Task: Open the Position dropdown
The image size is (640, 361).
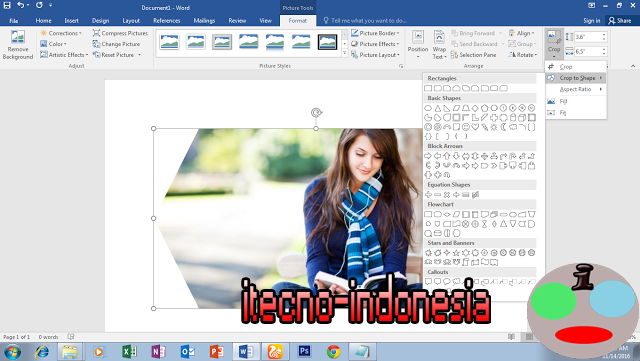Action: pos(418,45)
